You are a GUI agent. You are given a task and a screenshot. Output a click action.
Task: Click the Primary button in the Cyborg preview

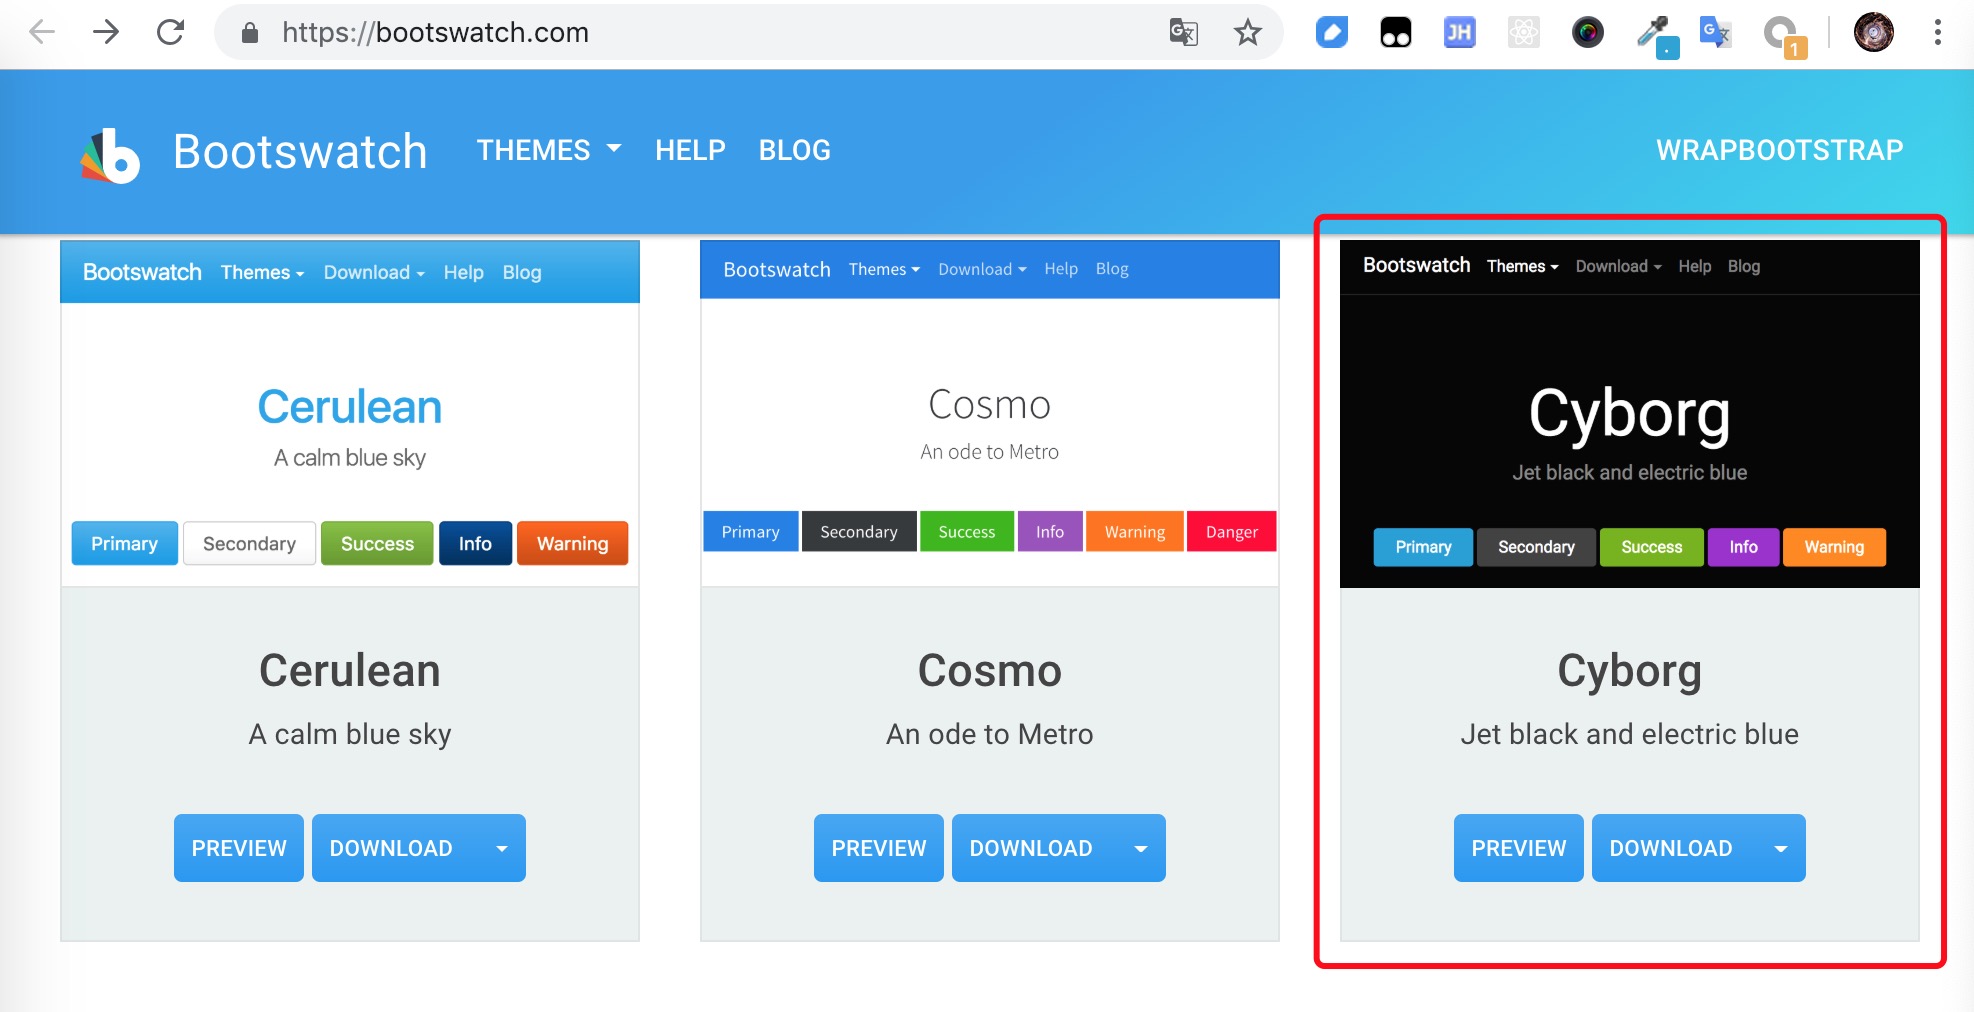pos(1423,547)
